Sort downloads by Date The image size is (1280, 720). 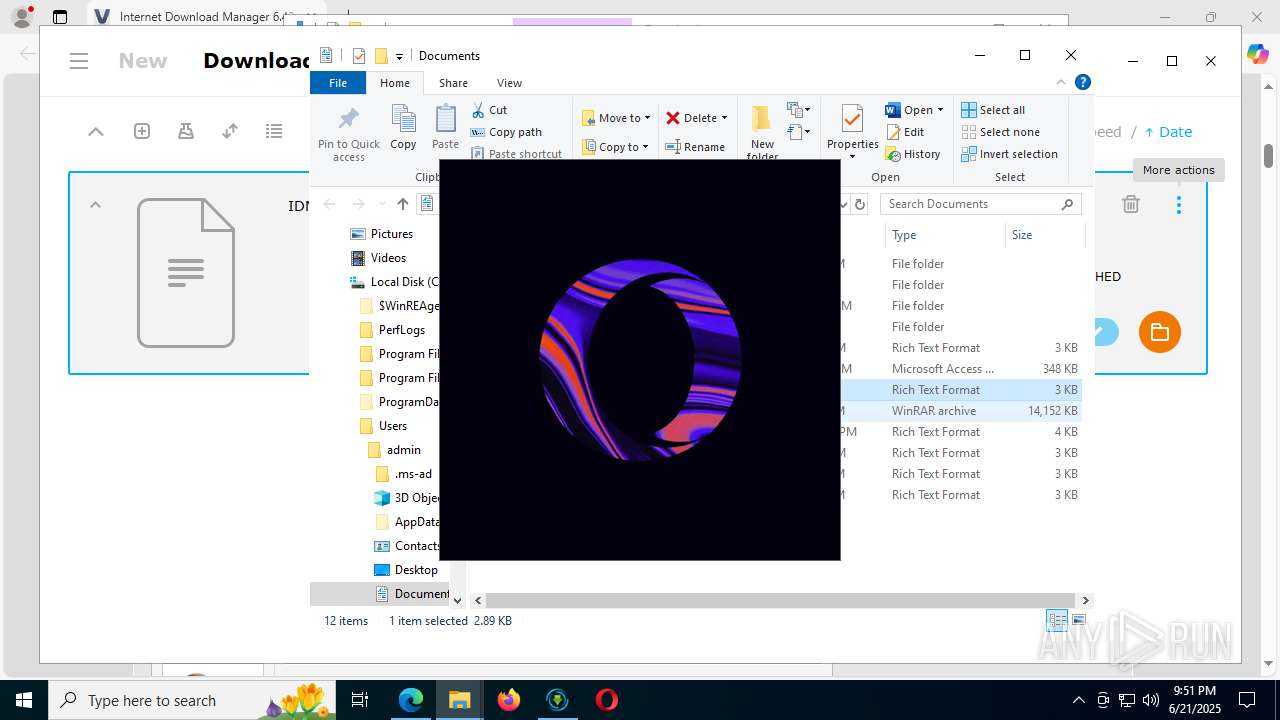(1168, 132)
